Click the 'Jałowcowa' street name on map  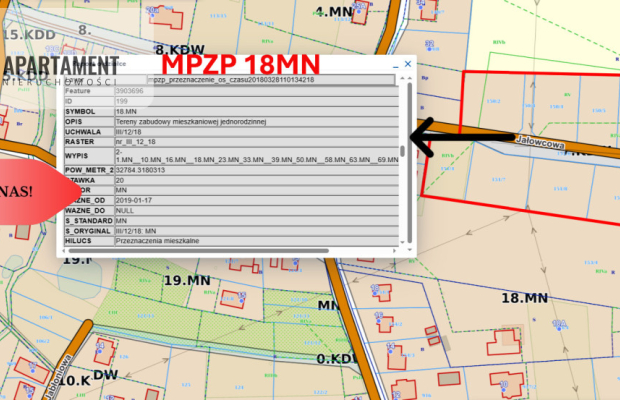point(540,142)
